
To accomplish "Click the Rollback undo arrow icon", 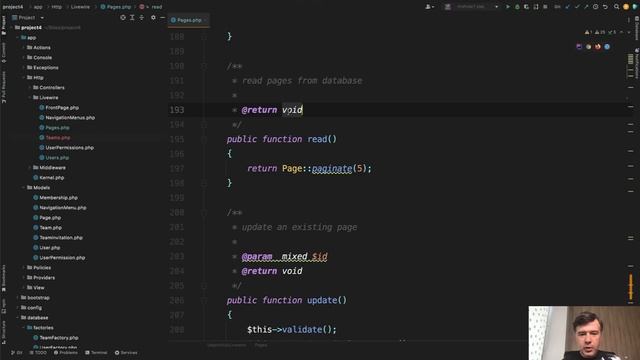I will tap(605, 7).
